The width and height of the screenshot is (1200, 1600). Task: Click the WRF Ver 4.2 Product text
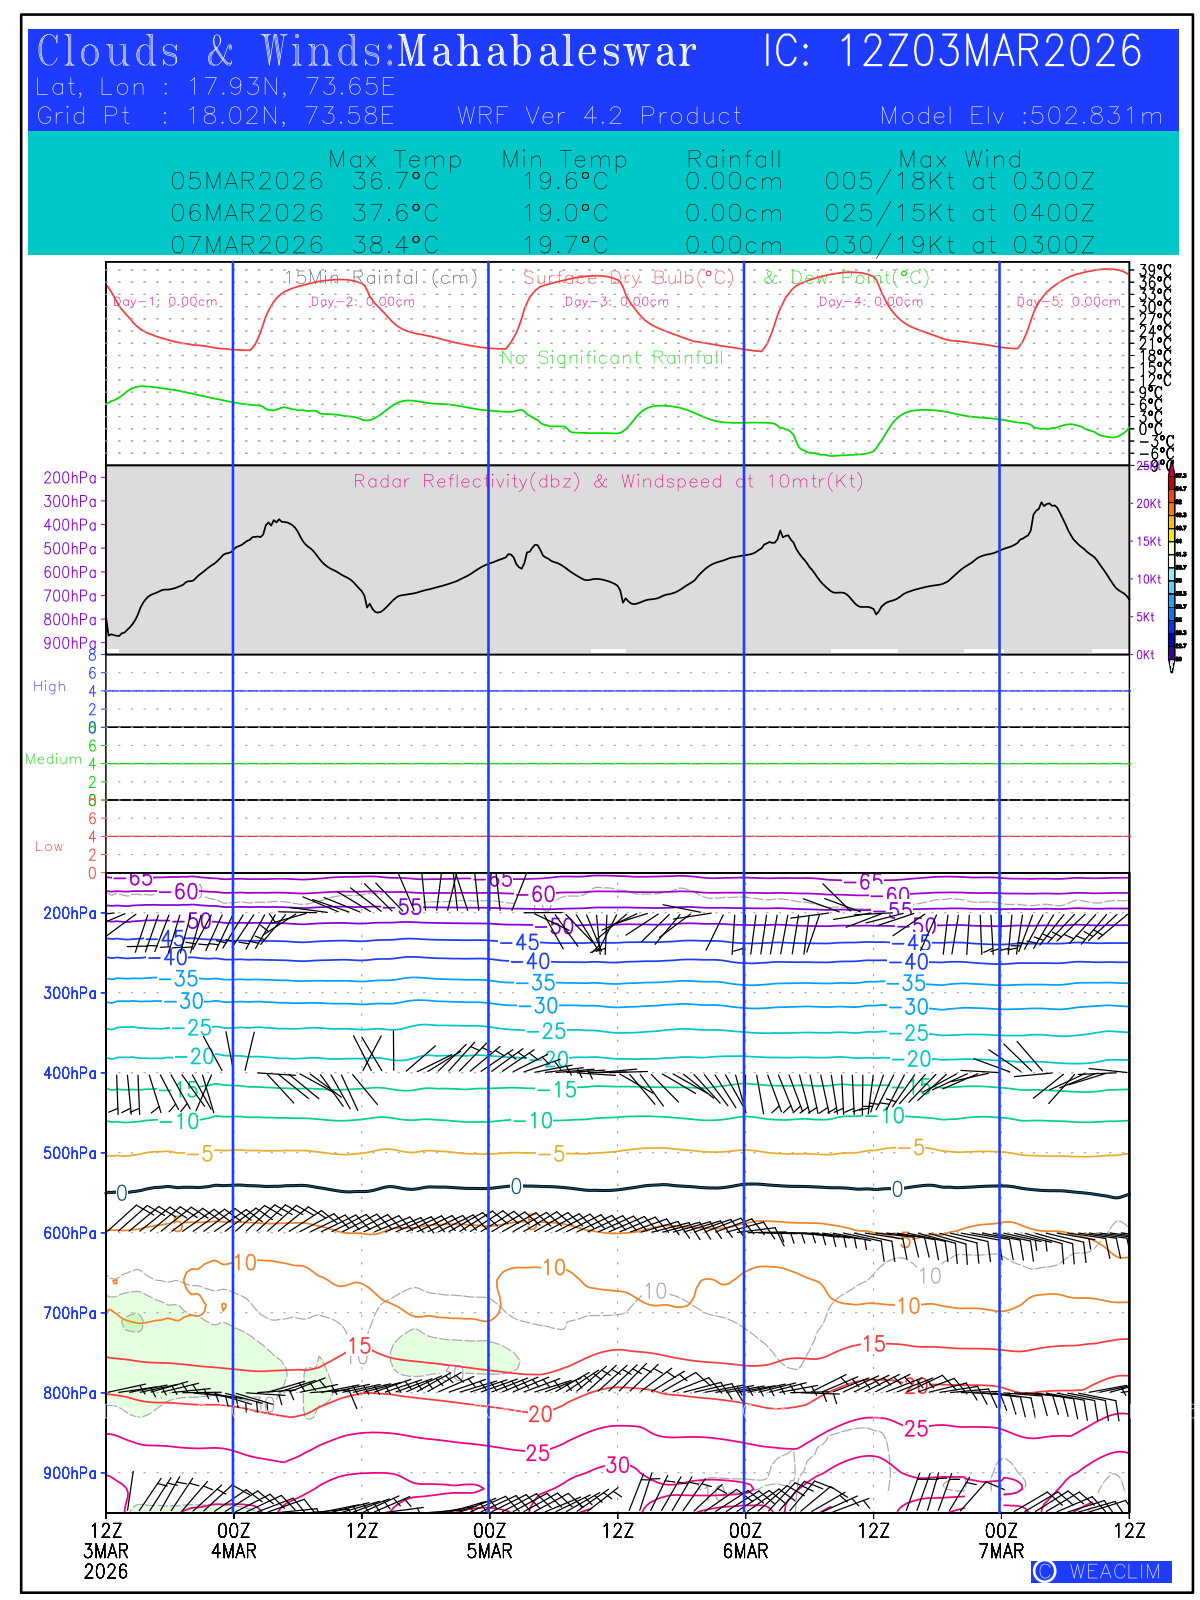(x=599, y=116)
